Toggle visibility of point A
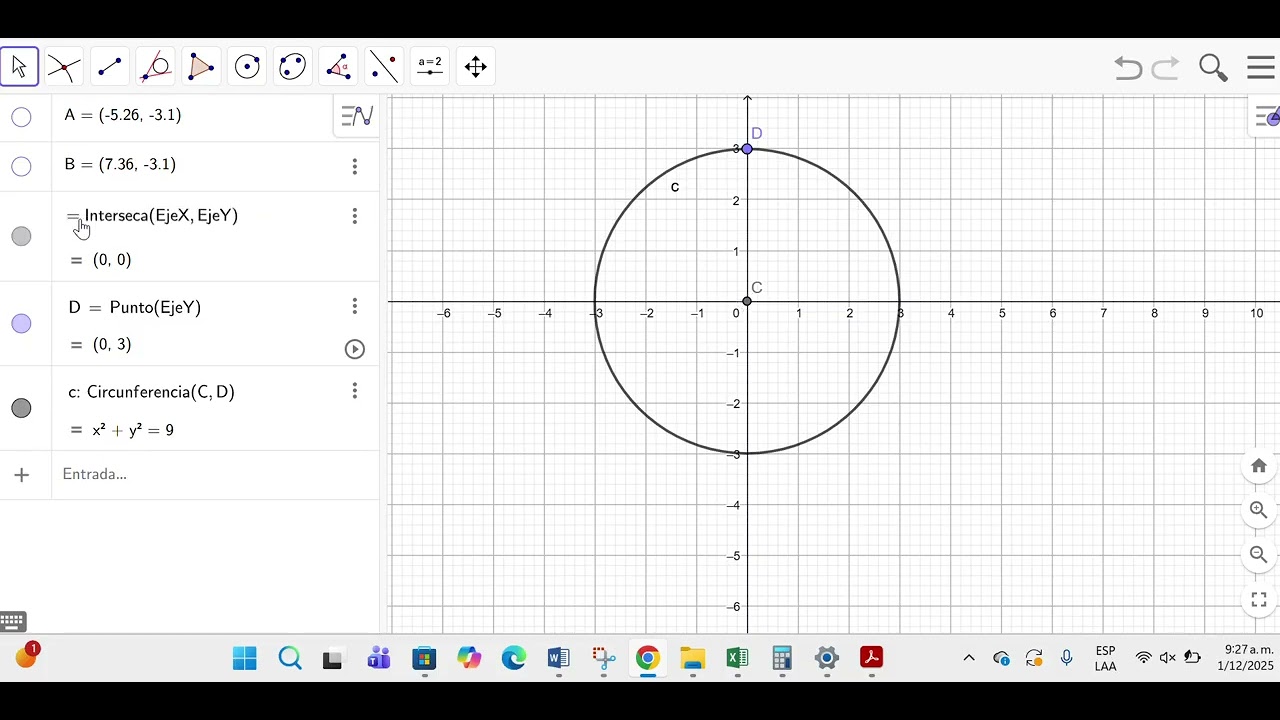 (x=21, y=117)
